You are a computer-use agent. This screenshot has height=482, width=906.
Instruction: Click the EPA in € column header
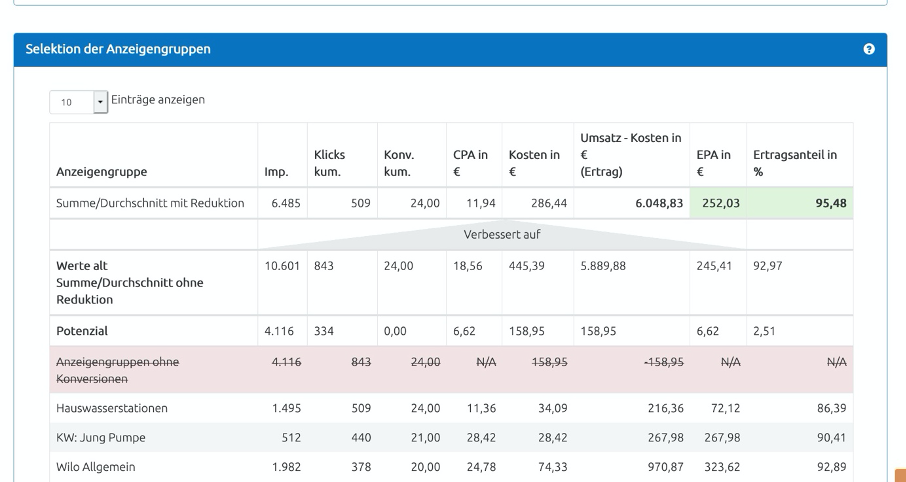pos(713,163)
